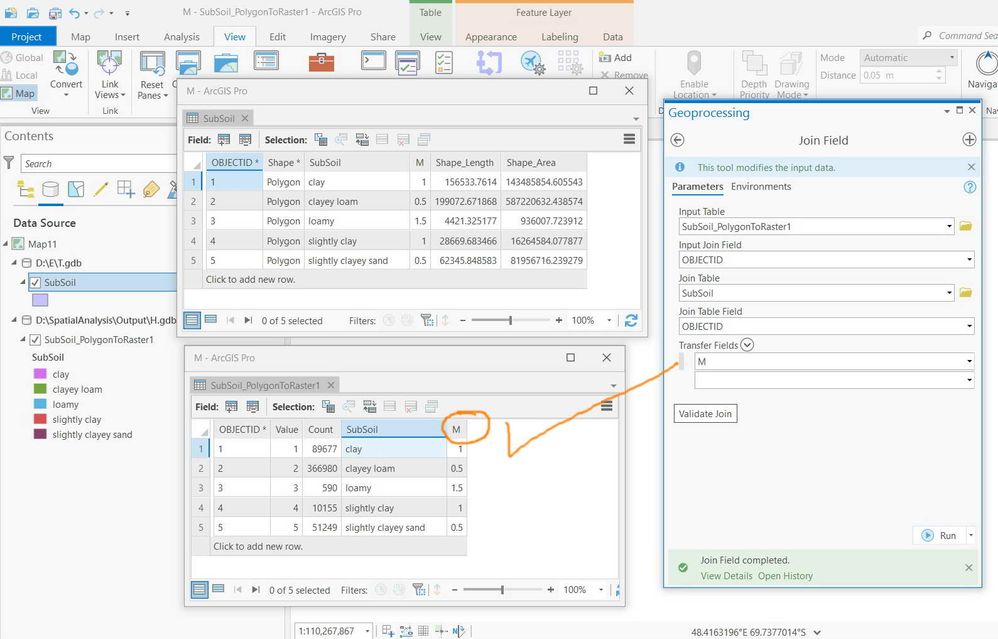998x639 pixels.
Task: Click List By Labeling icon
Action: click(x=151, y=189)
